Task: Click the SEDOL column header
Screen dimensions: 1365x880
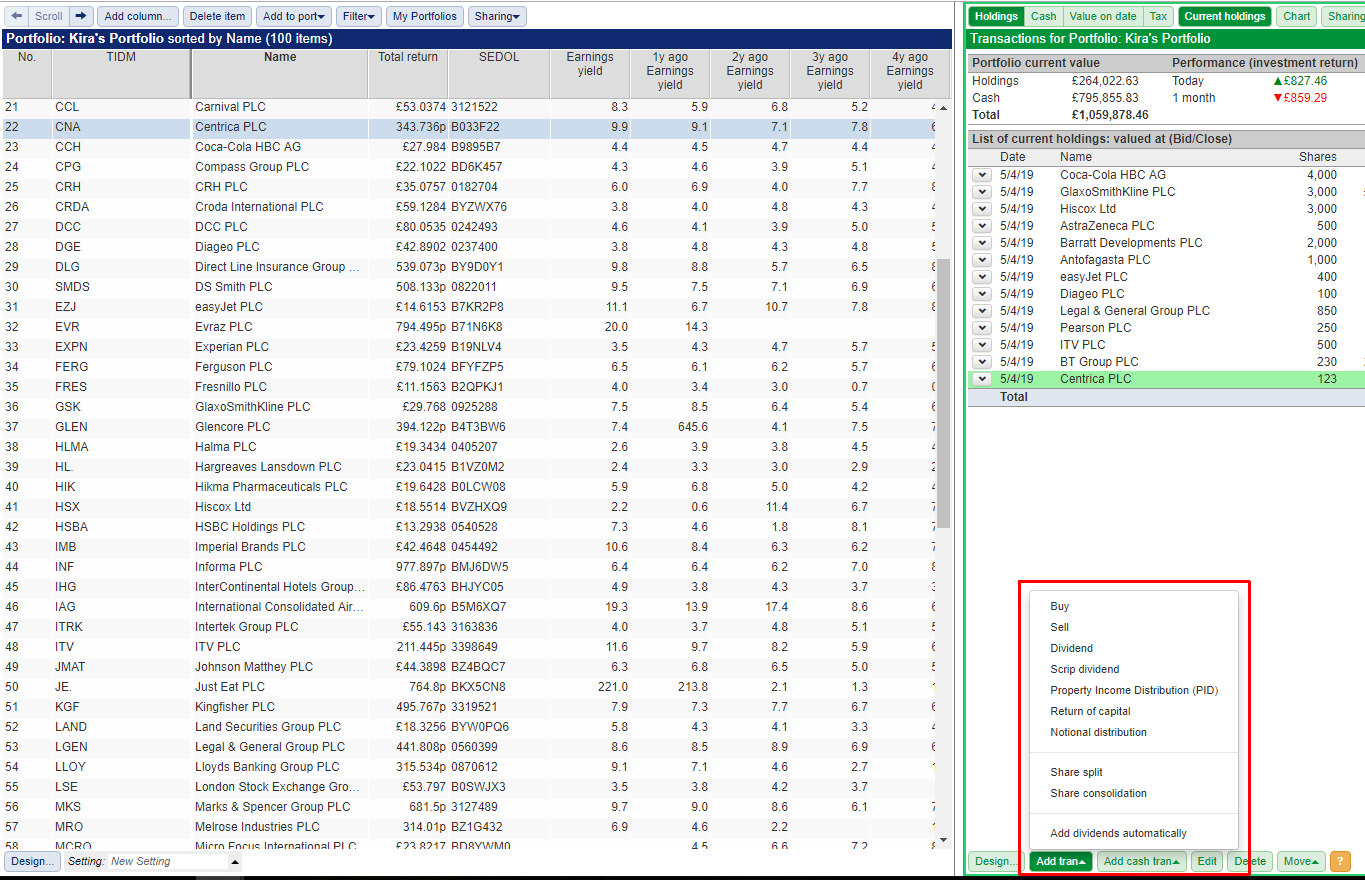Action: point(499,73)
